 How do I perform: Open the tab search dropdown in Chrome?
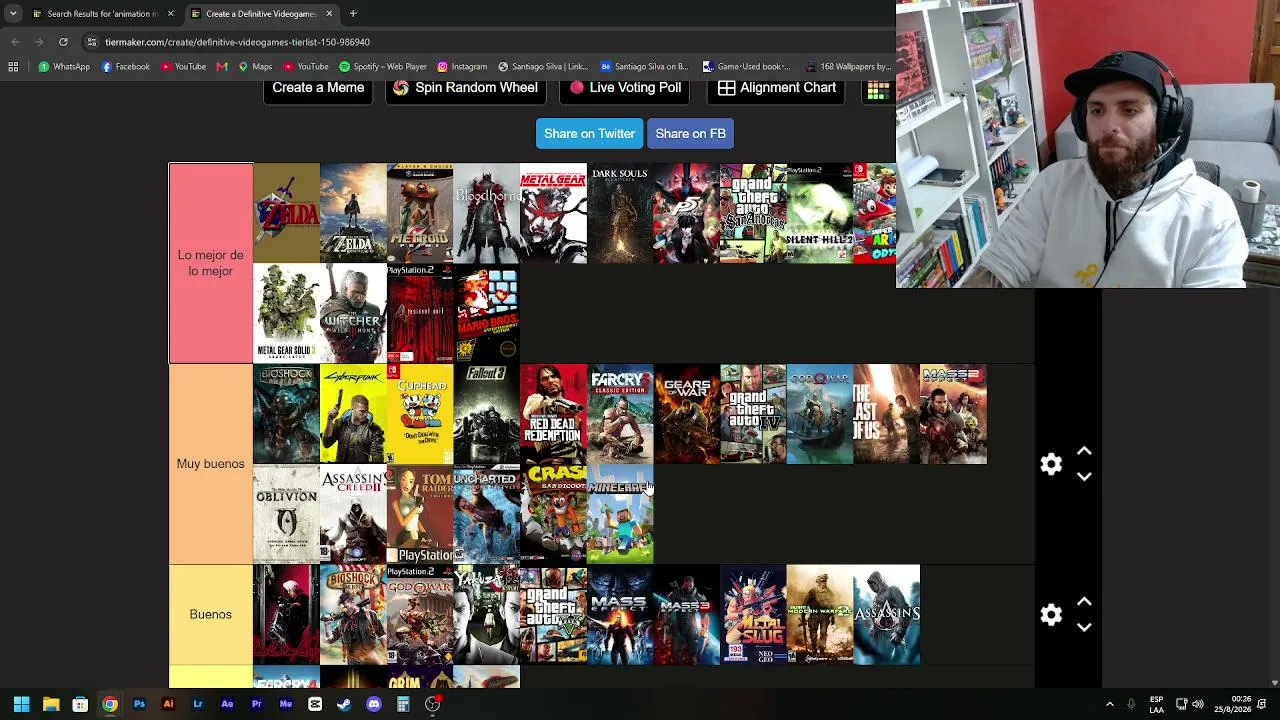[13, 14]
